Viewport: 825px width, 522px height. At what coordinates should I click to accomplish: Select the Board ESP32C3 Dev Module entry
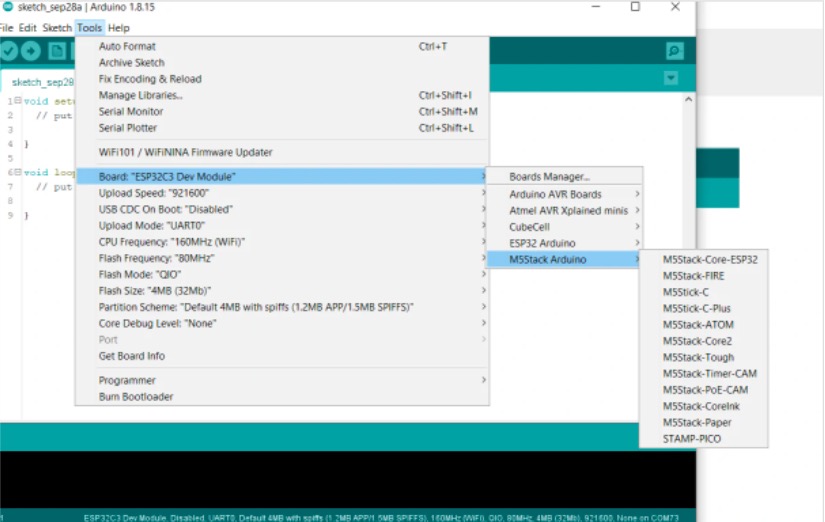pyautogui.click(x=283, y=176)
